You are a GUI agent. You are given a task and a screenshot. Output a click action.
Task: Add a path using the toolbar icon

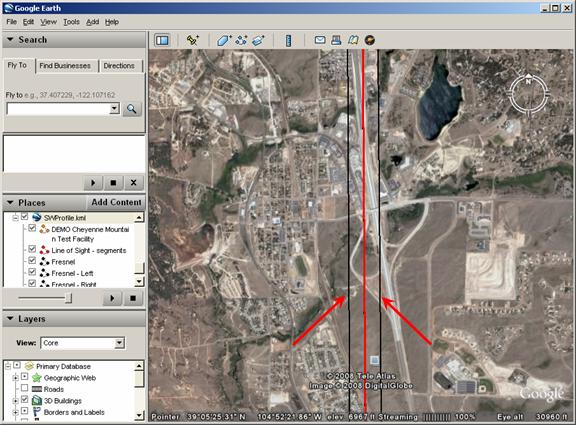(x=241, y=40)
